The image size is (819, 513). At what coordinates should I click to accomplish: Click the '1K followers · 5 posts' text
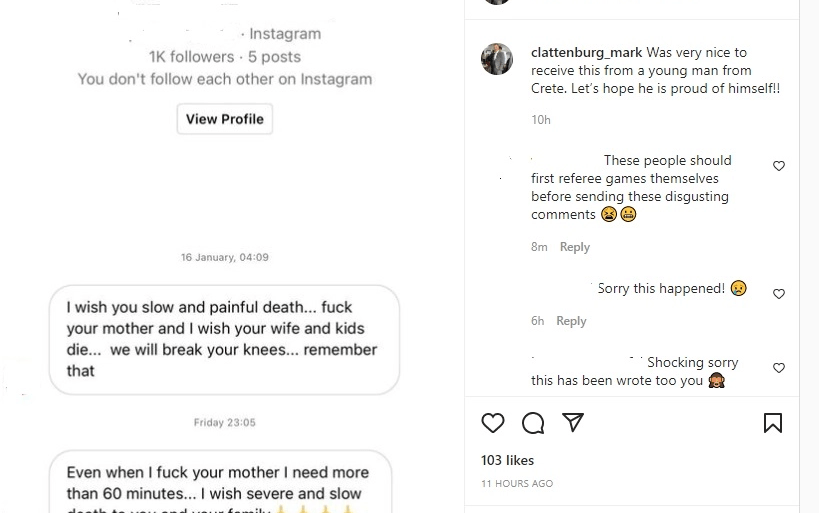tap(224, 57)
